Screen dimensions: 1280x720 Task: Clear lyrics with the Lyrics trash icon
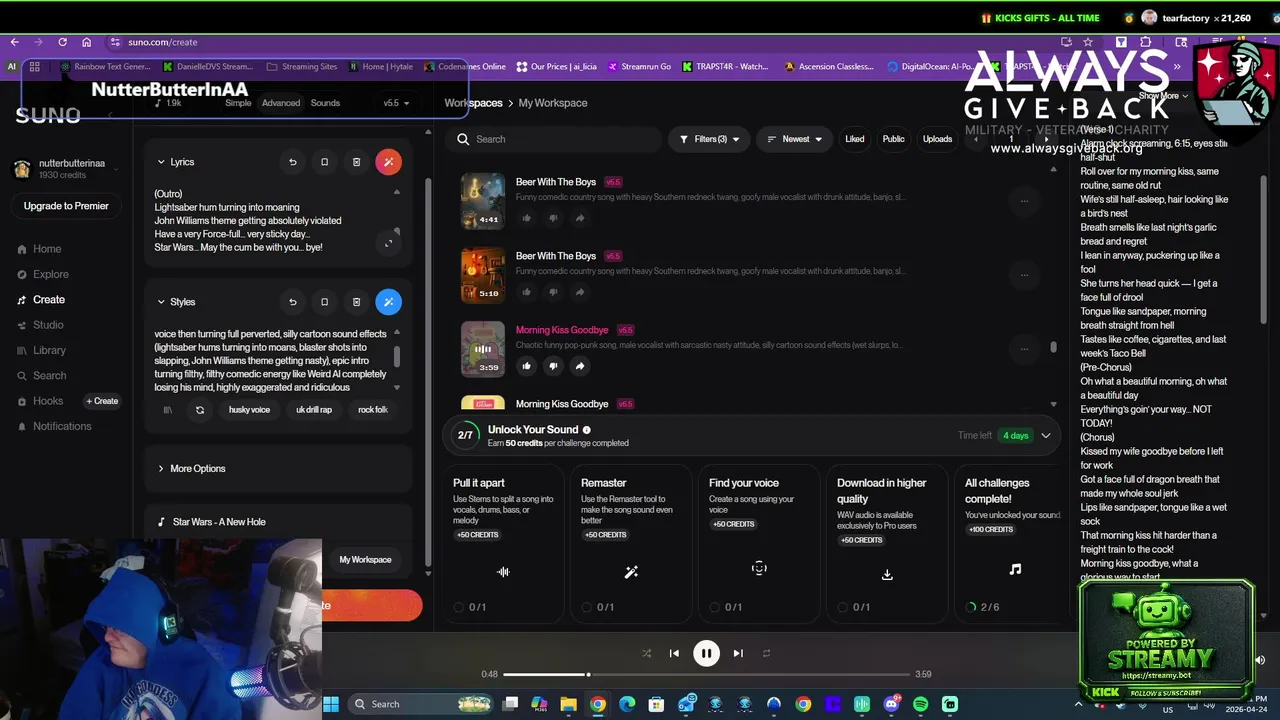[x=356, y=162]
